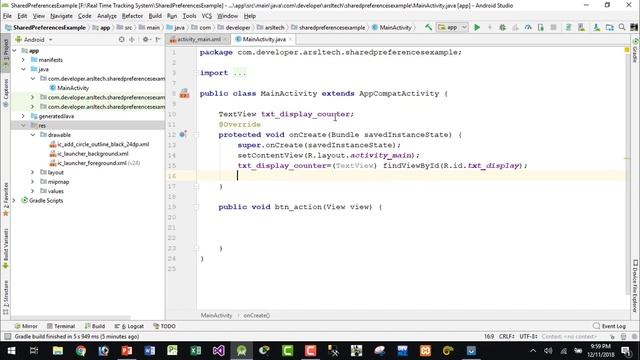The height and width of the screenshot is (360, 640).
Task: Click the Debug app bug icon
Action: 502,27
